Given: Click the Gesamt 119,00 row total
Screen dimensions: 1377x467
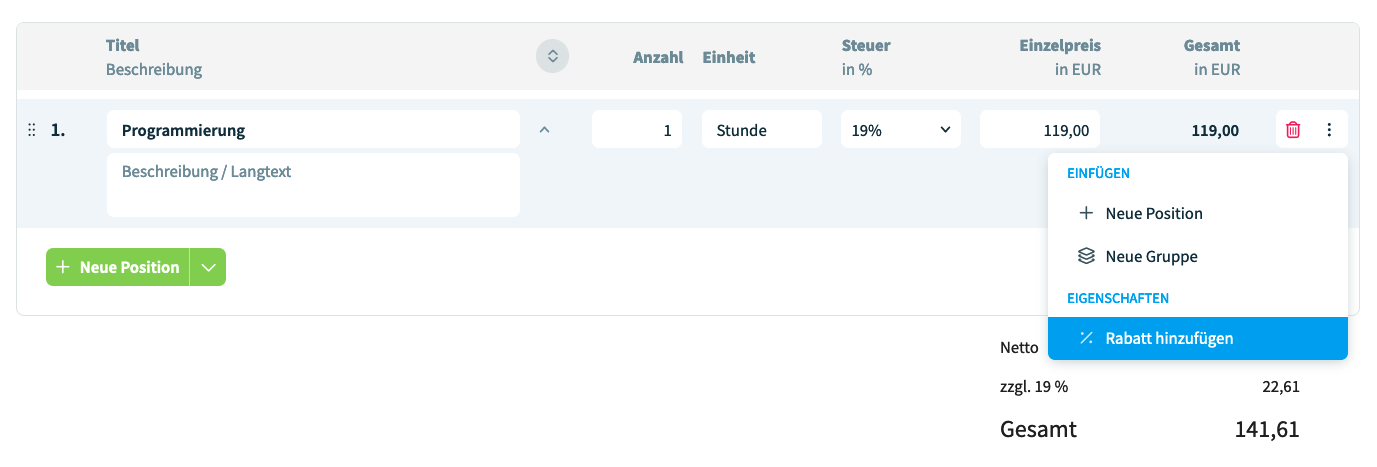Looking at the screenshot, I should point(1215,130).
